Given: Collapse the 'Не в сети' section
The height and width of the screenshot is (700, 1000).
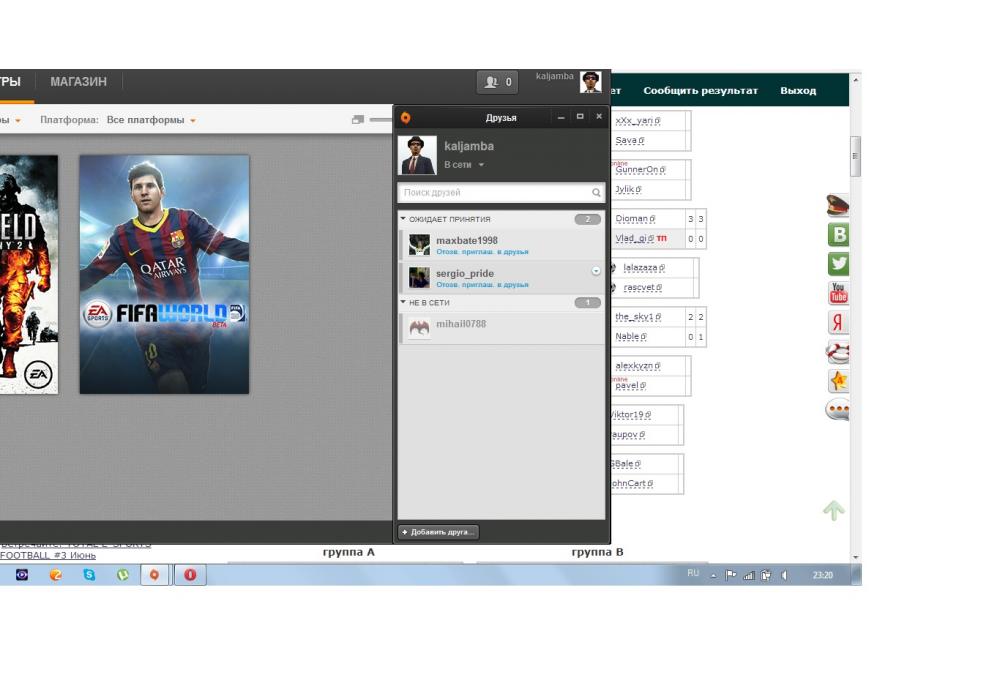Looking at the screenshot, I should 403,302.
